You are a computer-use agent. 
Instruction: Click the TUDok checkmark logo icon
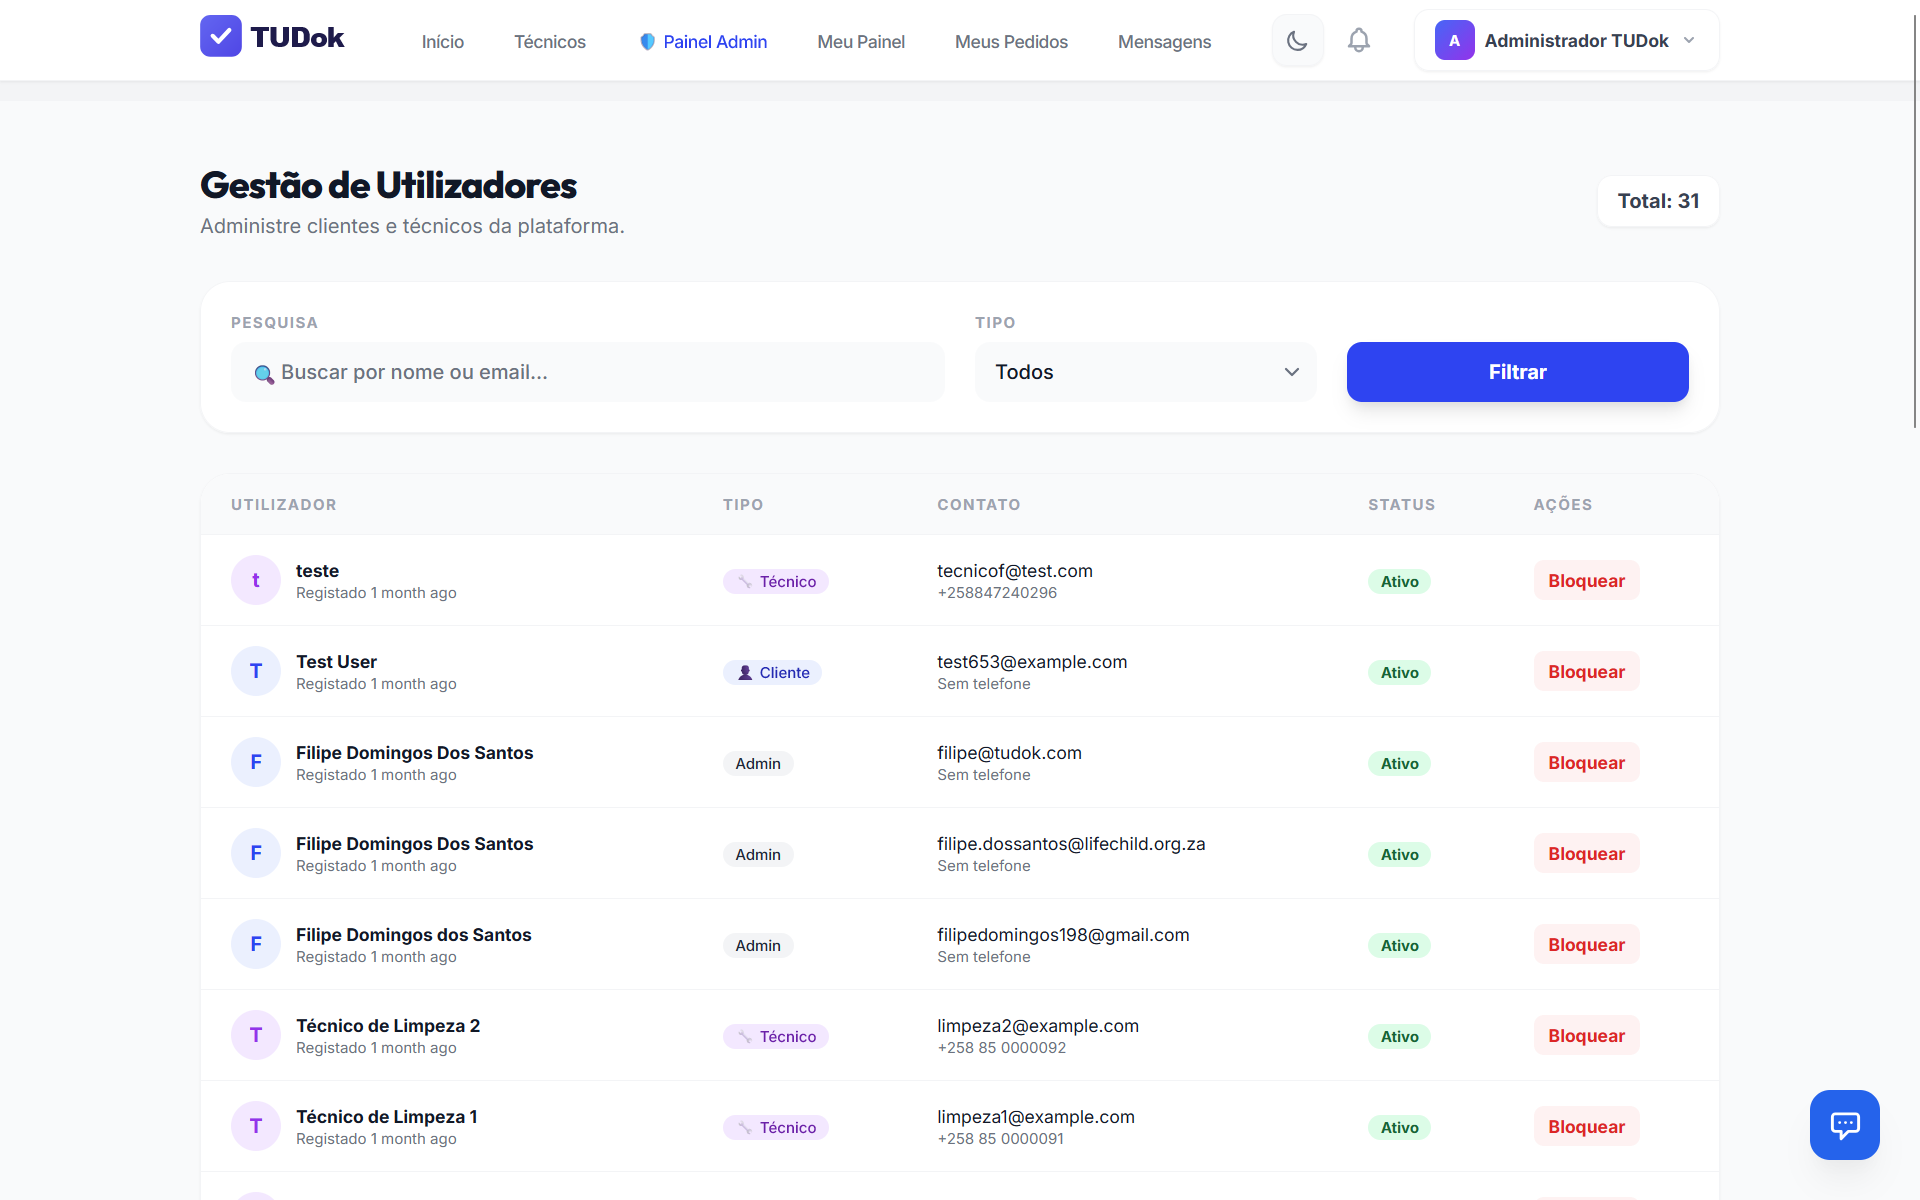click(x=220, y=37)
